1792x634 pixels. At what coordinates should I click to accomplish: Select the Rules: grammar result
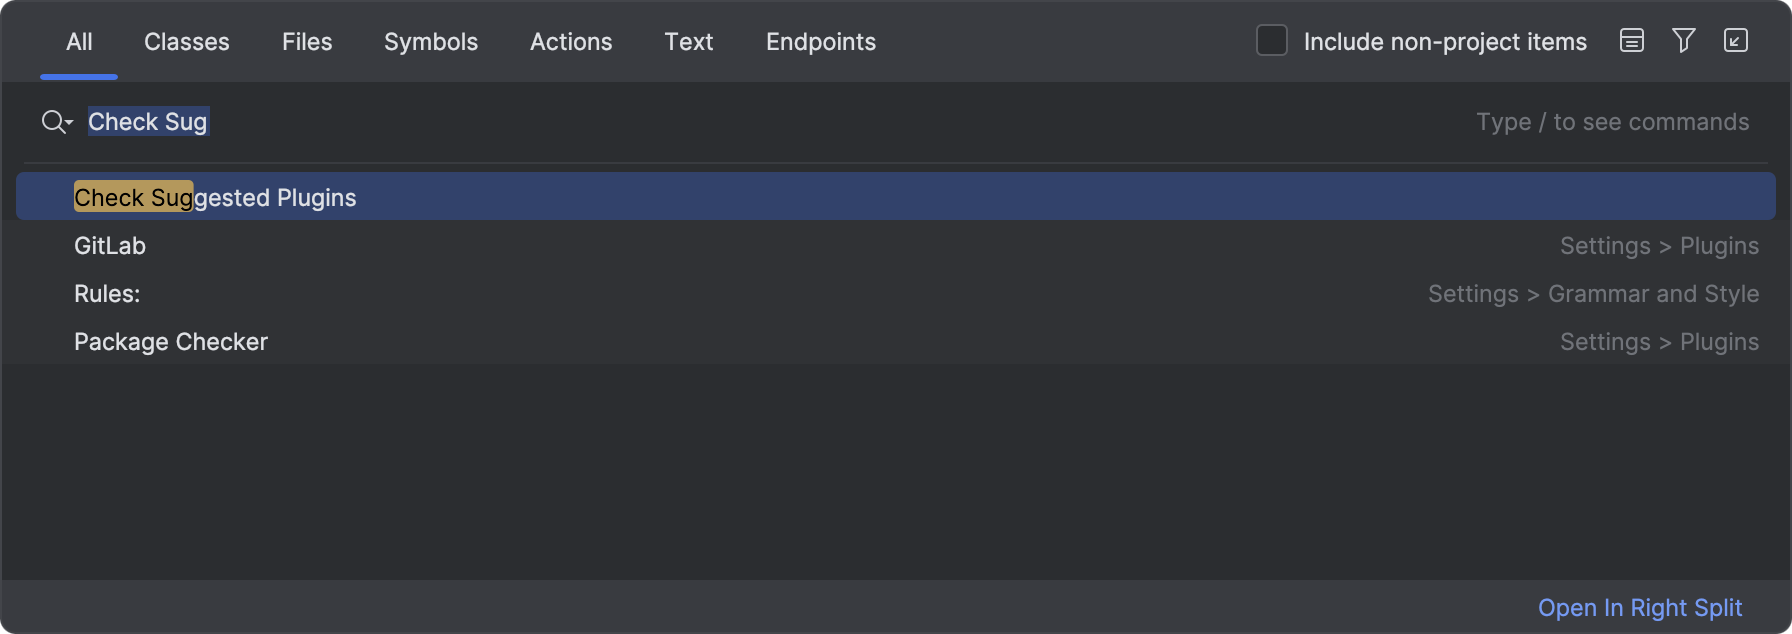tap(107, 293)
